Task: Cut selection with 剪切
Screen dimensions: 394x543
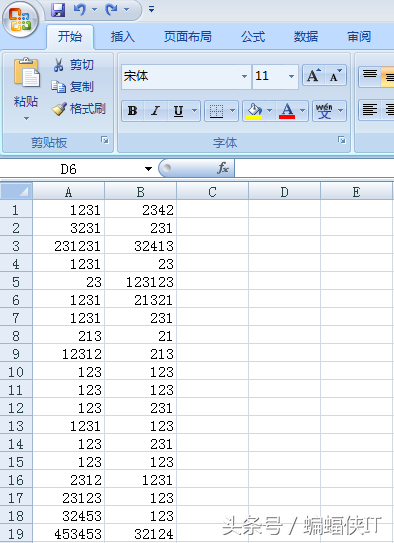Action: [x=73, y=65]
